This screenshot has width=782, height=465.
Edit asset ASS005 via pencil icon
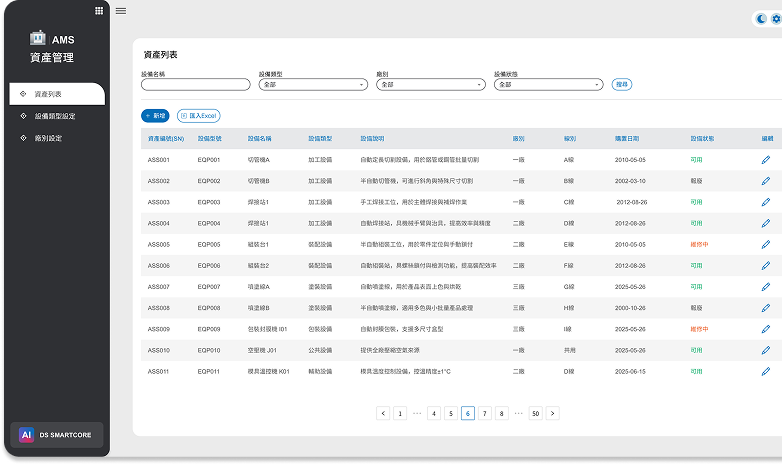tap(766, 244)
